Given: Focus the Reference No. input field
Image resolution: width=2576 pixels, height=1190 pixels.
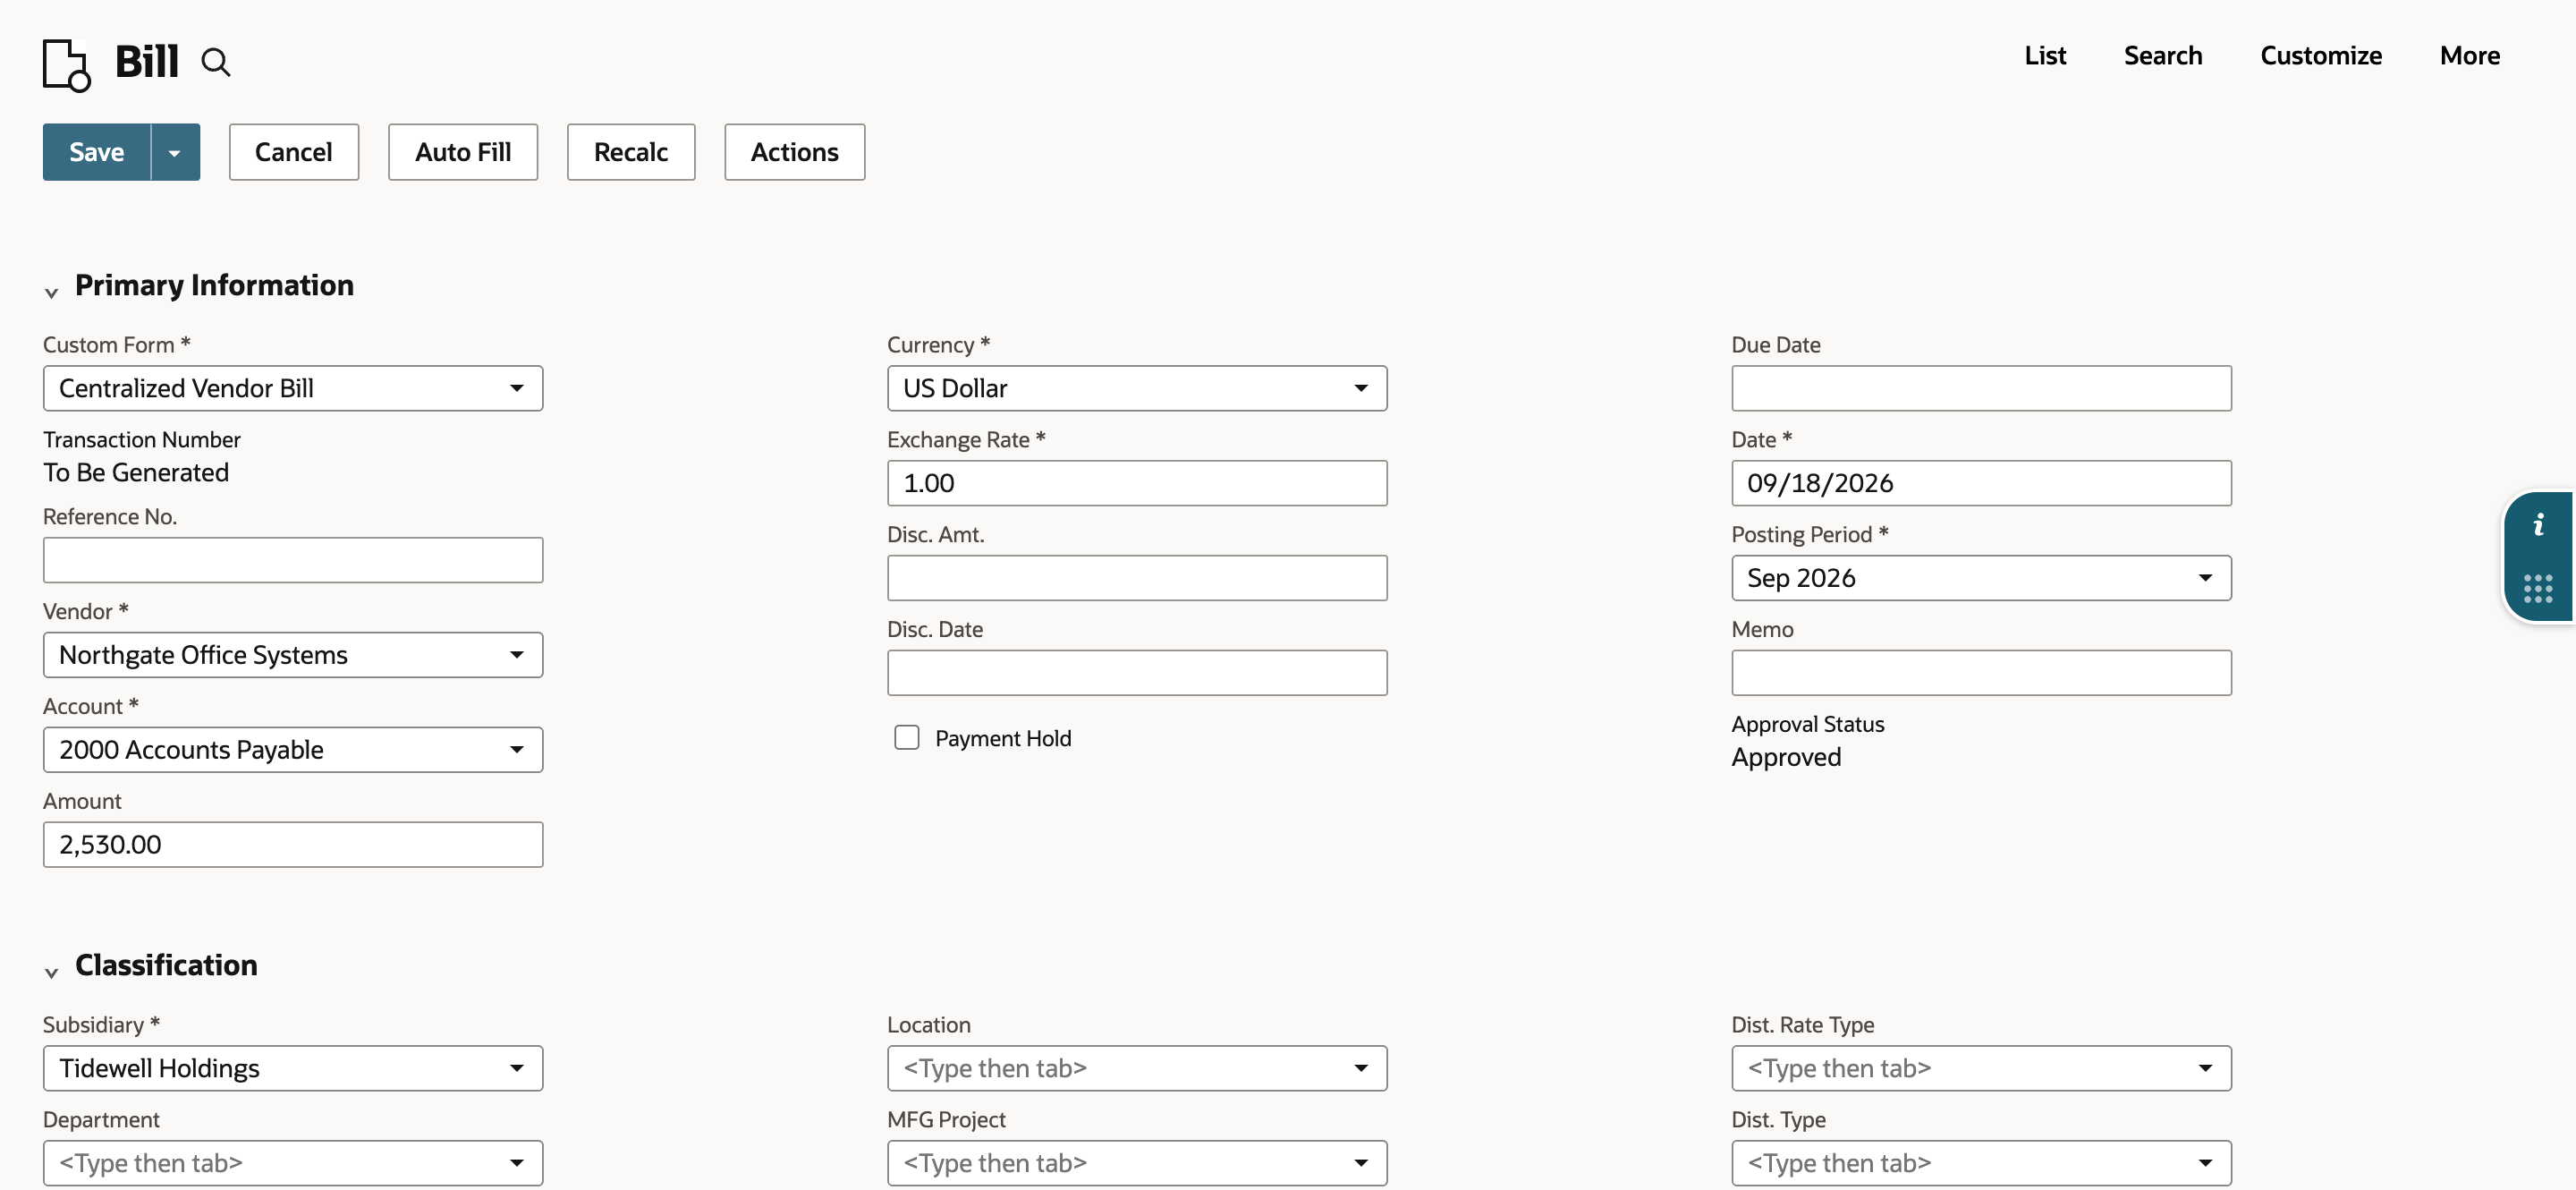Looking at the screenshot, I should point(293,560).
